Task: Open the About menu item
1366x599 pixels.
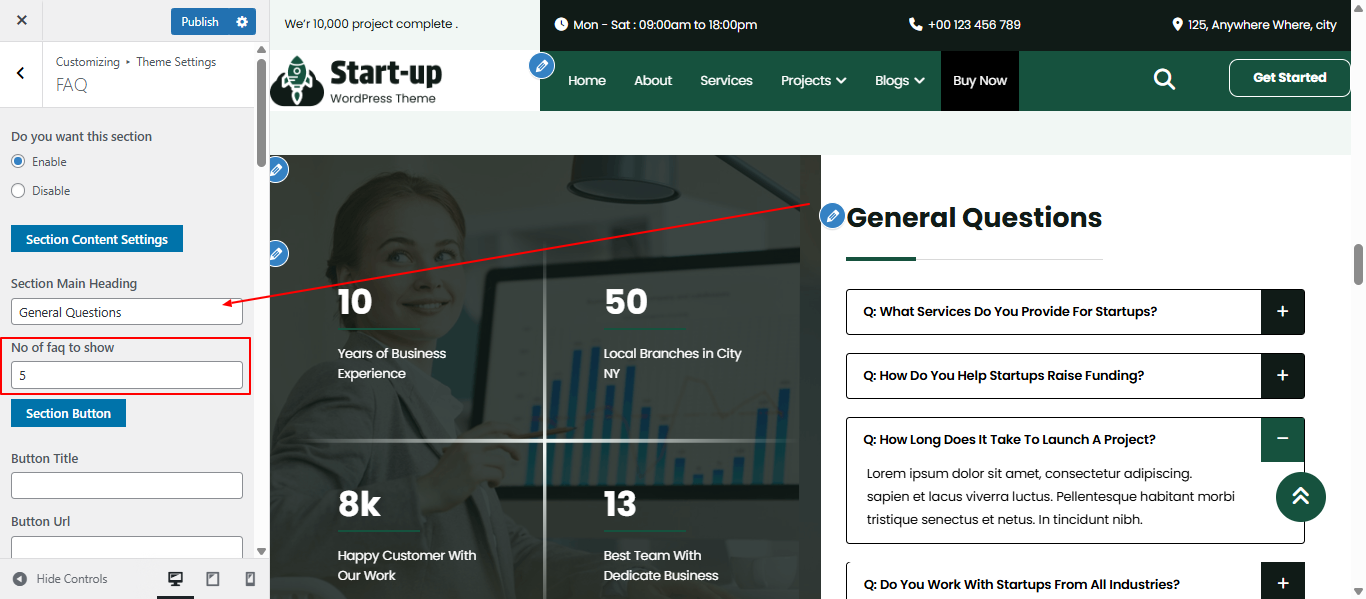Action: pos(653,81)
